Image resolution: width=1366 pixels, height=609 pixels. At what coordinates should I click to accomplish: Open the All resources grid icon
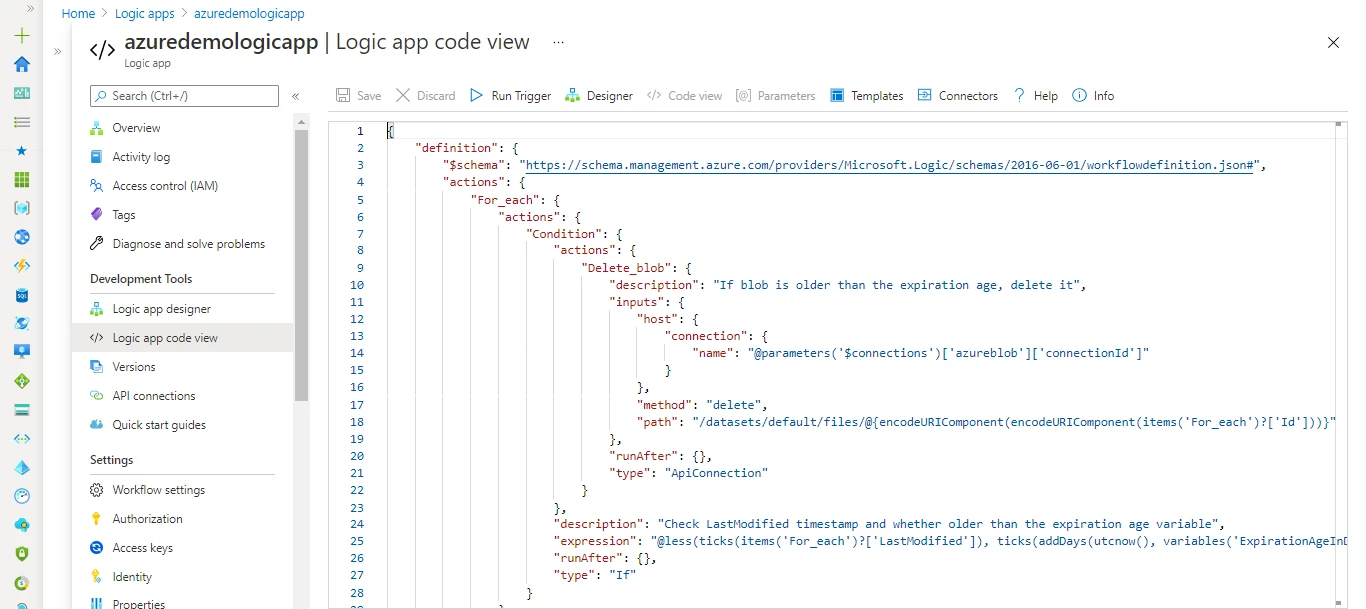[x=21, y=180]
